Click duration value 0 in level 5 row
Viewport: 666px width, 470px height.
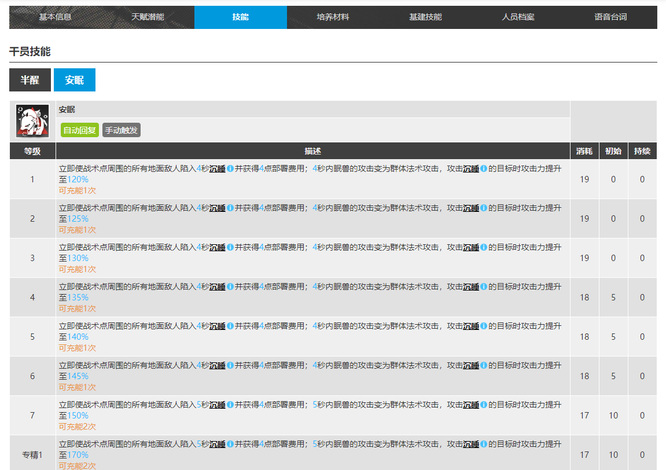click(642, 337)
